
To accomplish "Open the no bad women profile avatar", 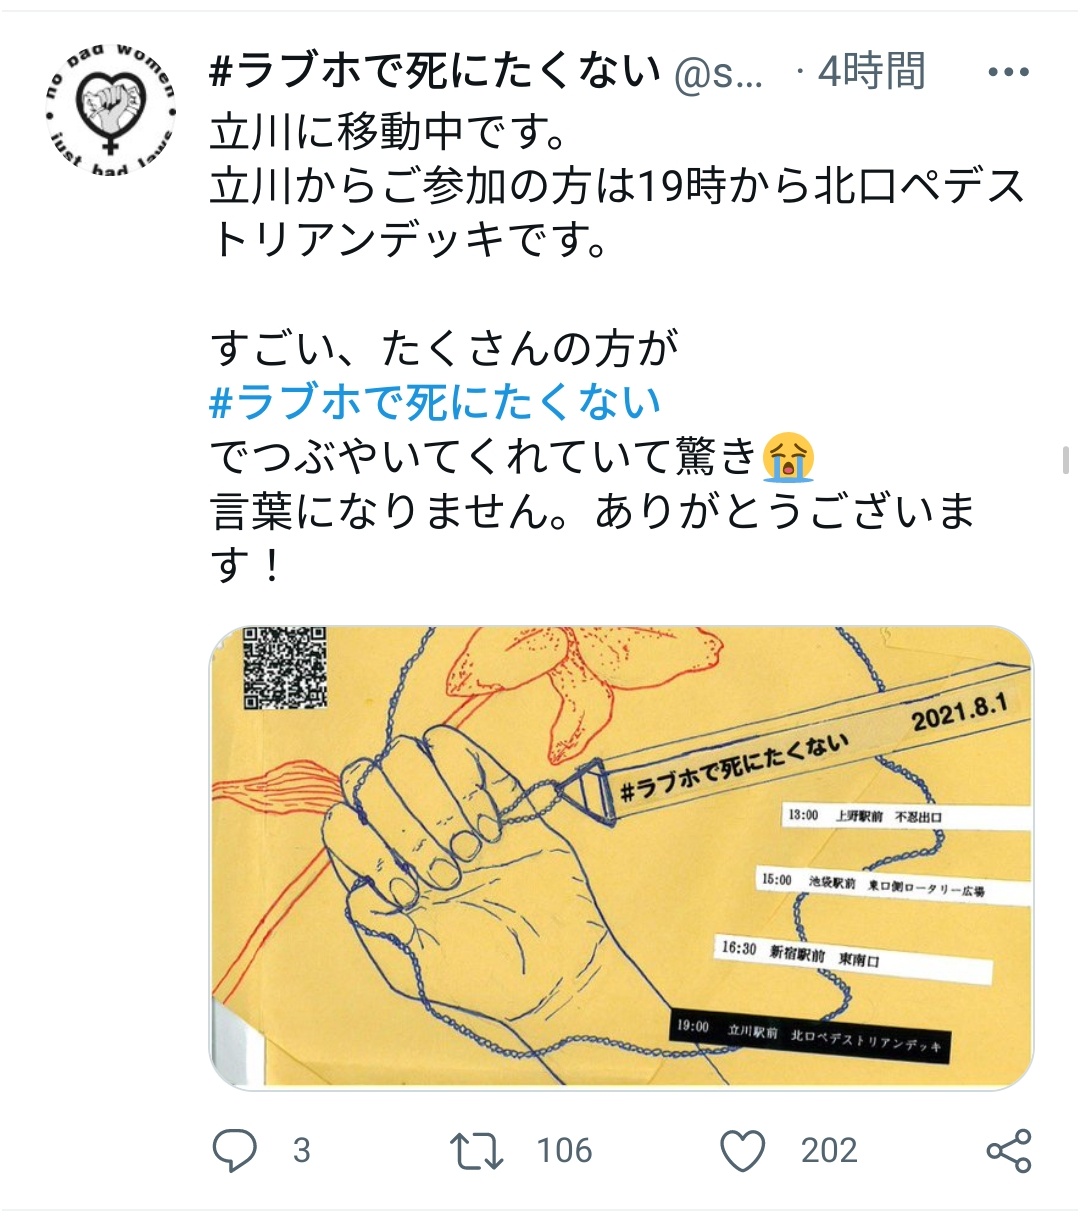I will tap(111, 110).
